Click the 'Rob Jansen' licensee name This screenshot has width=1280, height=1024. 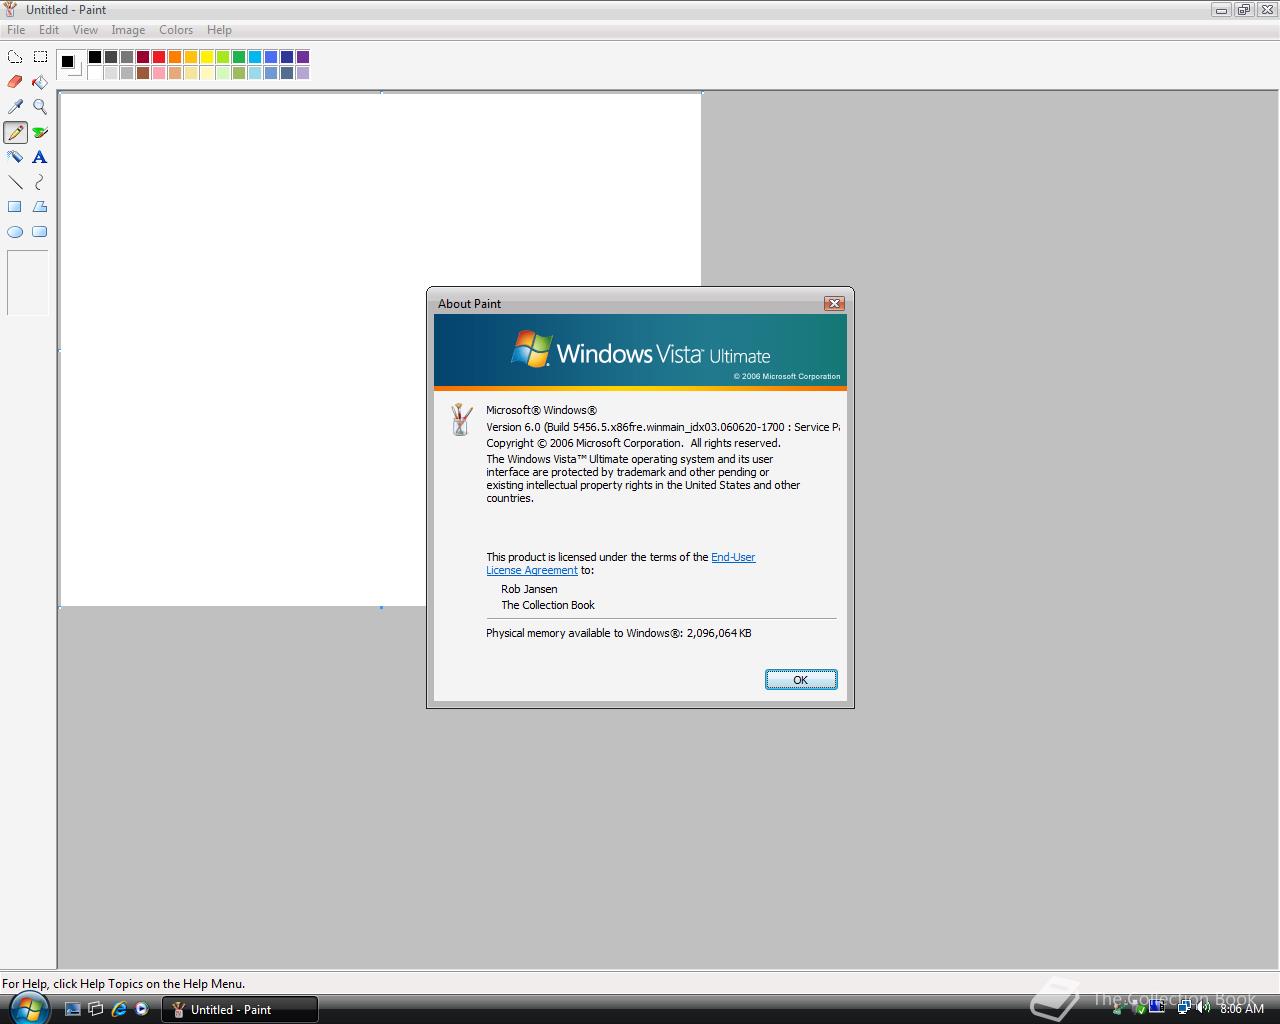coord(529,589)
